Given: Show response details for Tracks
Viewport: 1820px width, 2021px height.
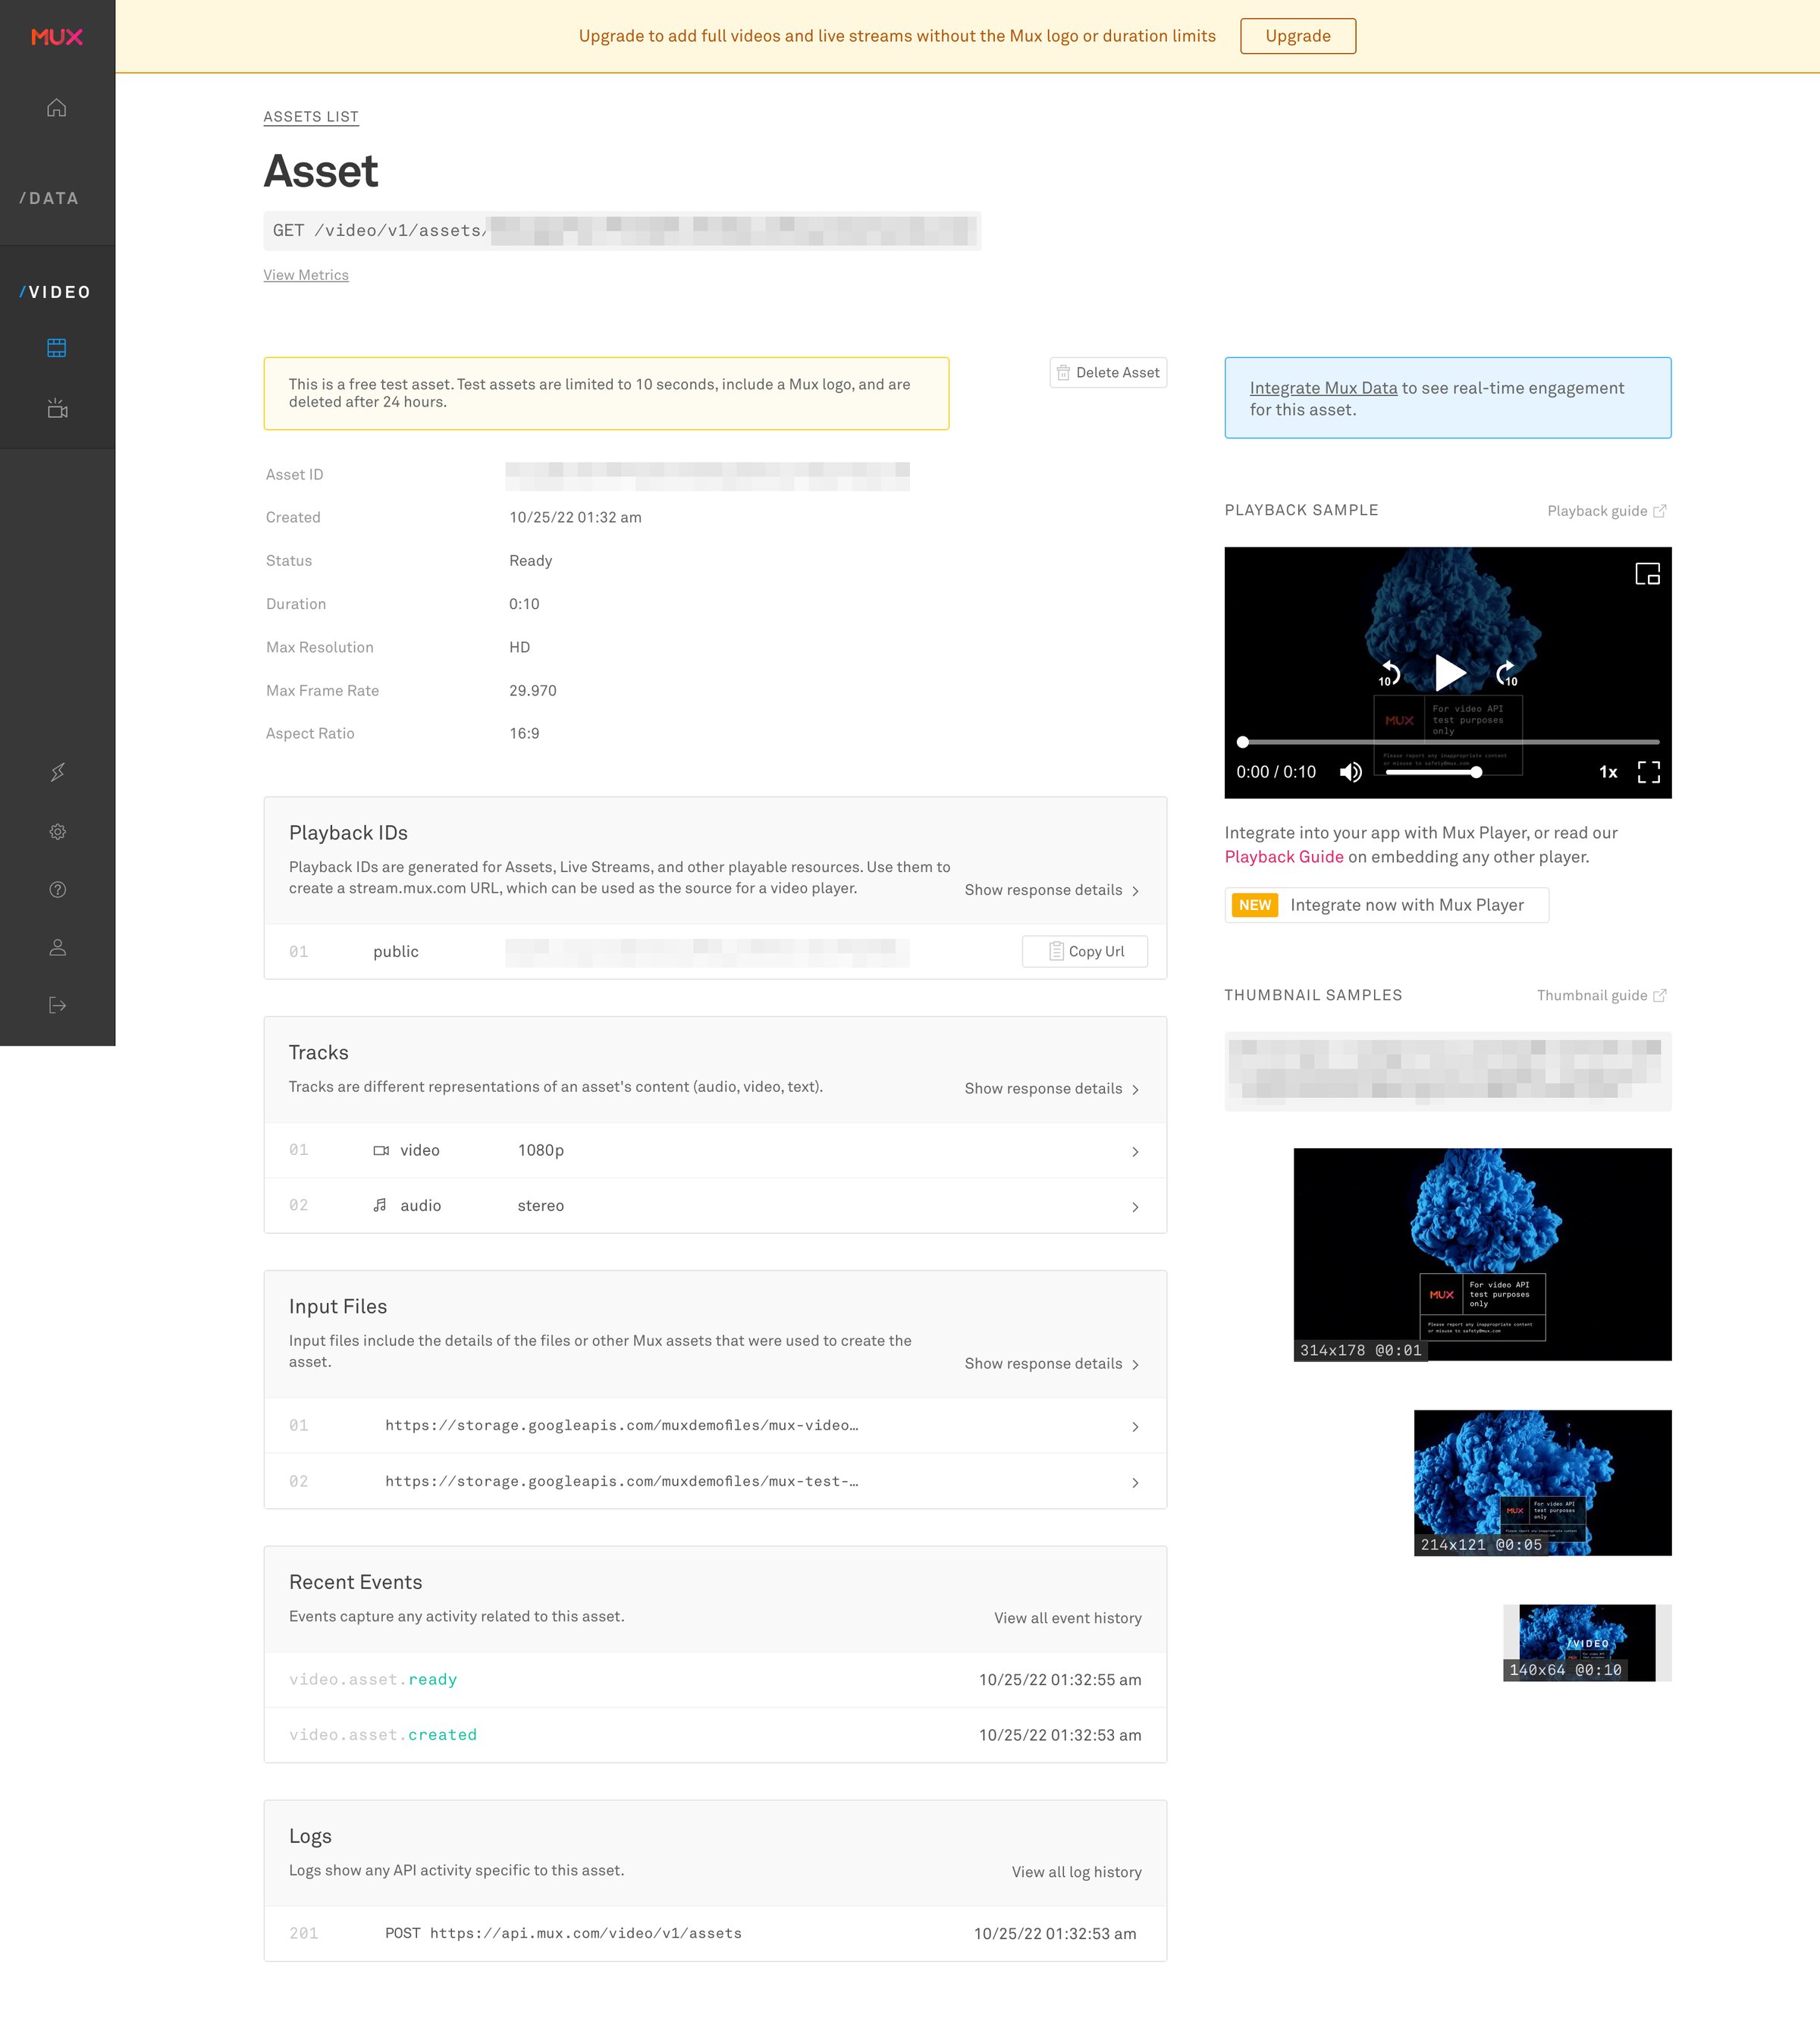Looking at the screenshot, I should [1052, 1088].
